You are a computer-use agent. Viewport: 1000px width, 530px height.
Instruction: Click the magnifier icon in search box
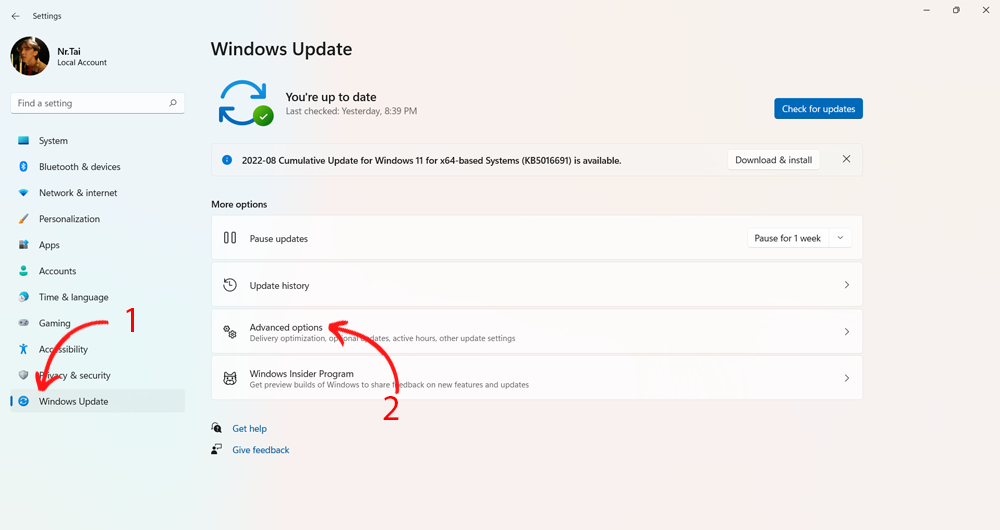(173, 103)
